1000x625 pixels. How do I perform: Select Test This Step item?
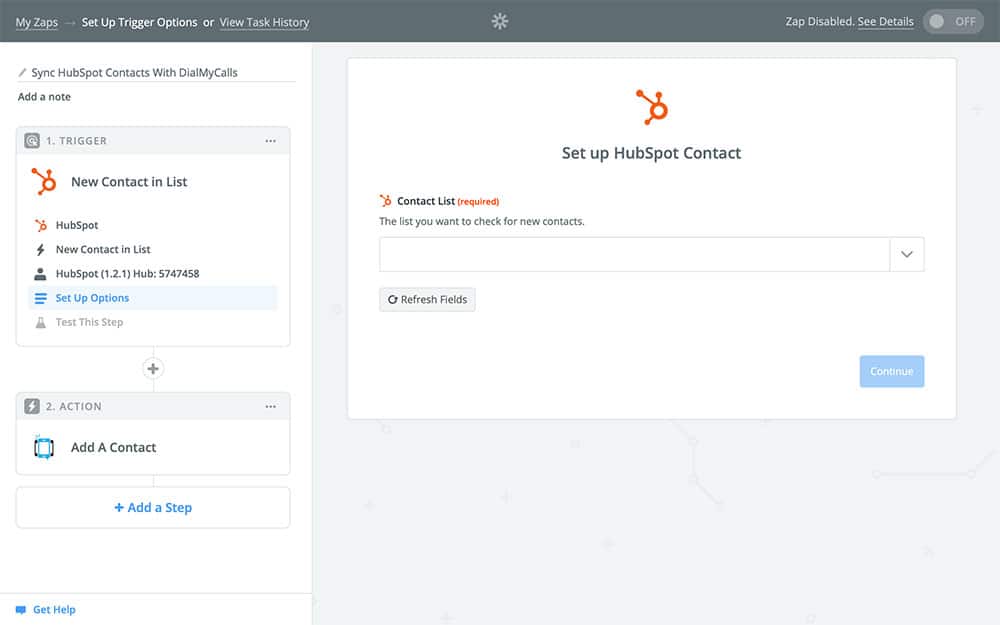click(x=89, y=322)
